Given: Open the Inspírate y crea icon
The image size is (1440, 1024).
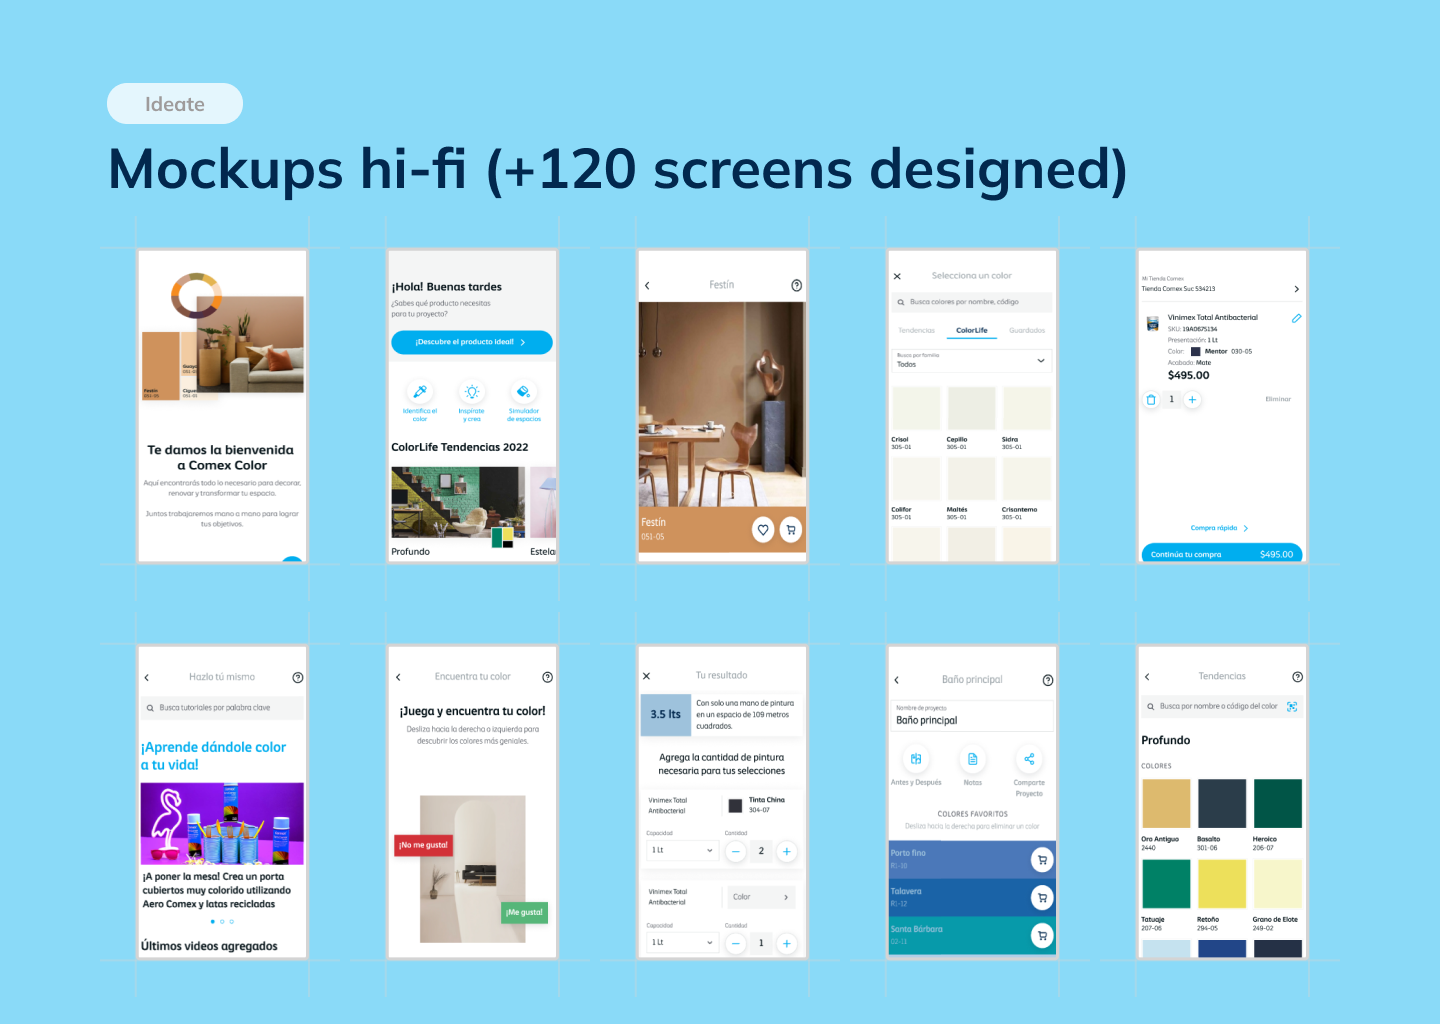Looking at the screenshot, I should tap(471, 392).
